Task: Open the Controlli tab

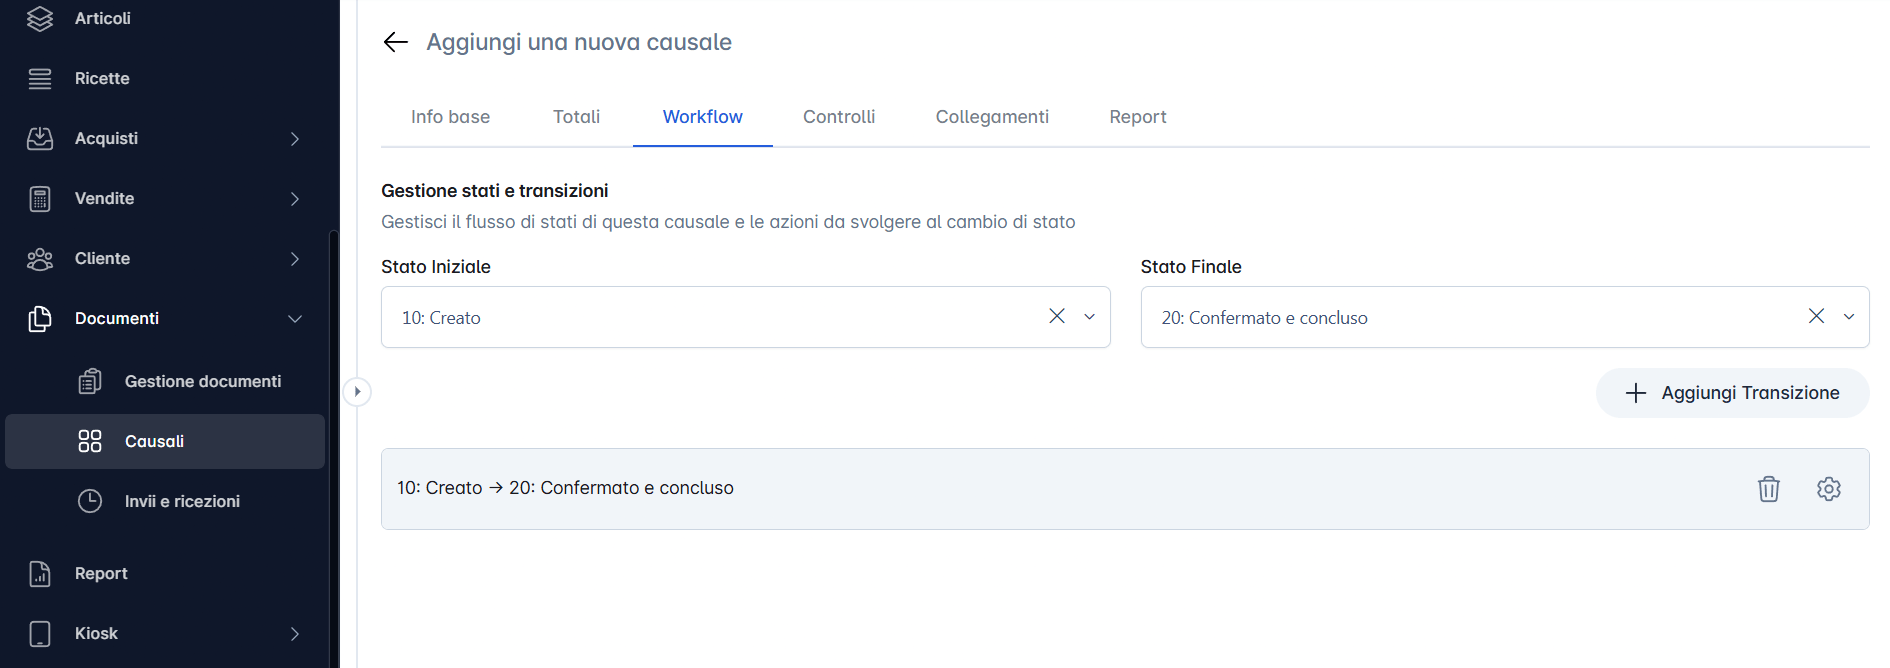Action: point(839,117)
